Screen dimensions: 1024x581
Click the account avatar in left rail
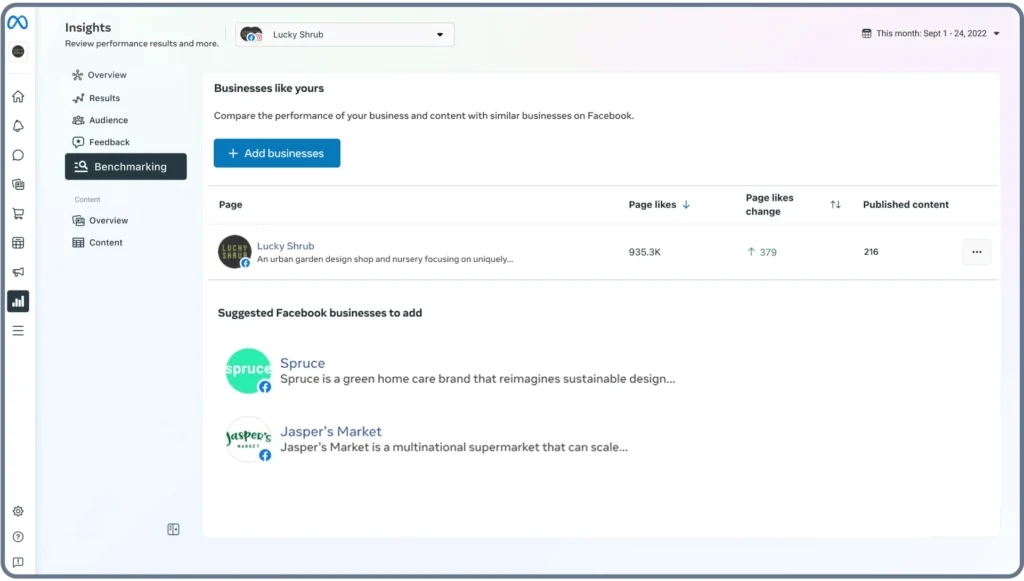point(18,52)
